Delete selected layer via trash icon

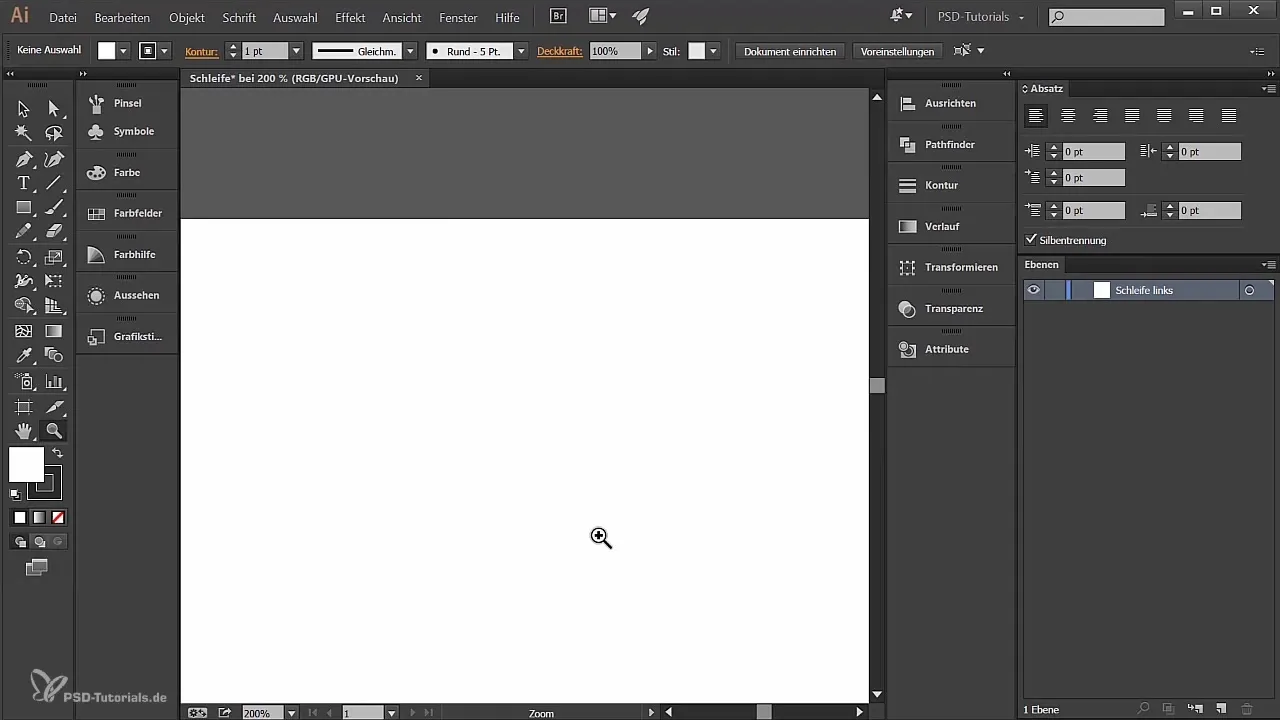click(x=1246, y=709)
